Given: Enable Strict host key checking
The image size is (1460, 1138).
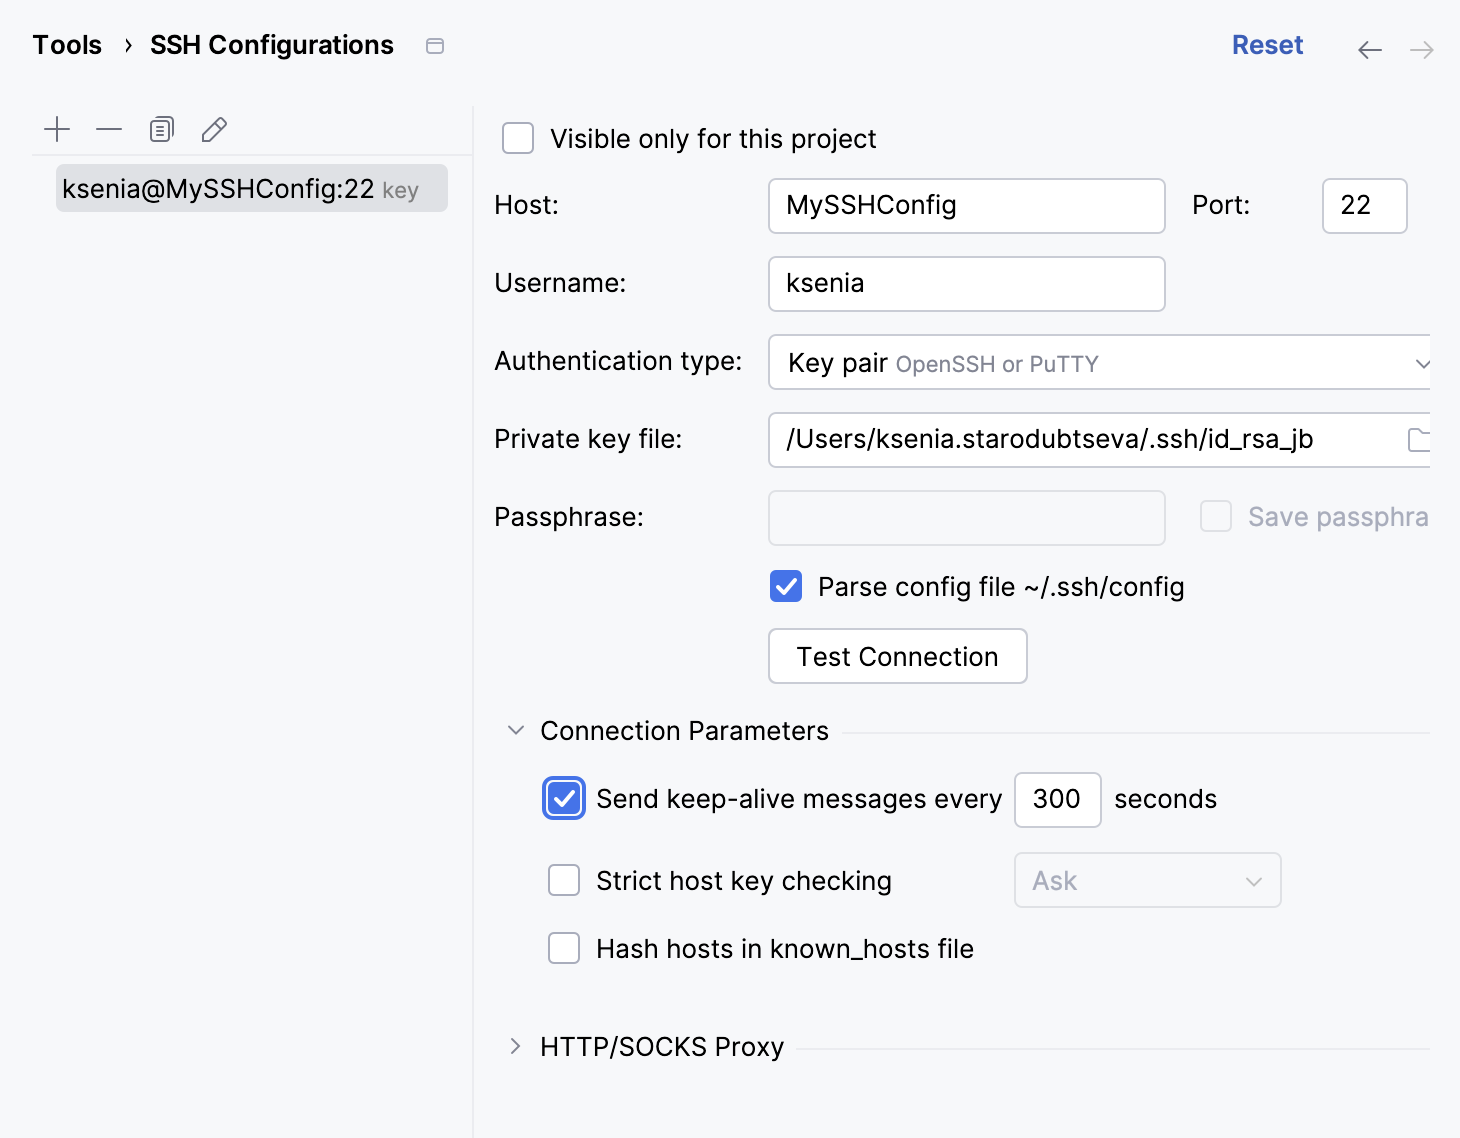Looking at the screenshot, I should 564,880.
